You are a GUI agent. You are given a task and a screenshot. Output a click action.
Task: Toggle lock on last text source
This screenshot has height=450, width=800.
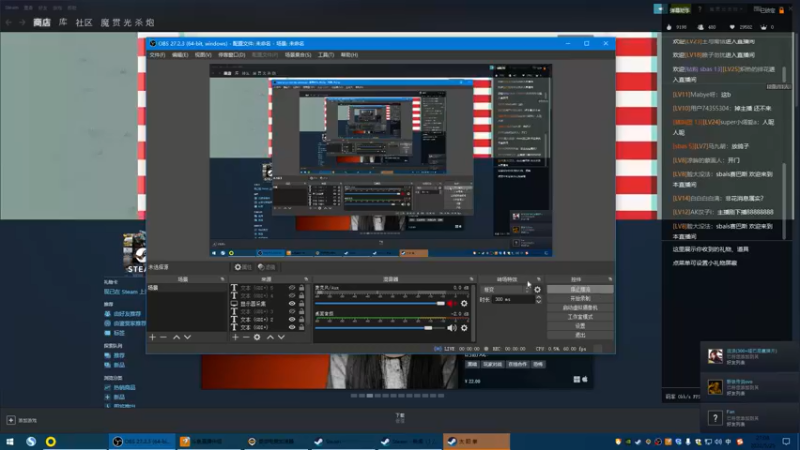302,327
